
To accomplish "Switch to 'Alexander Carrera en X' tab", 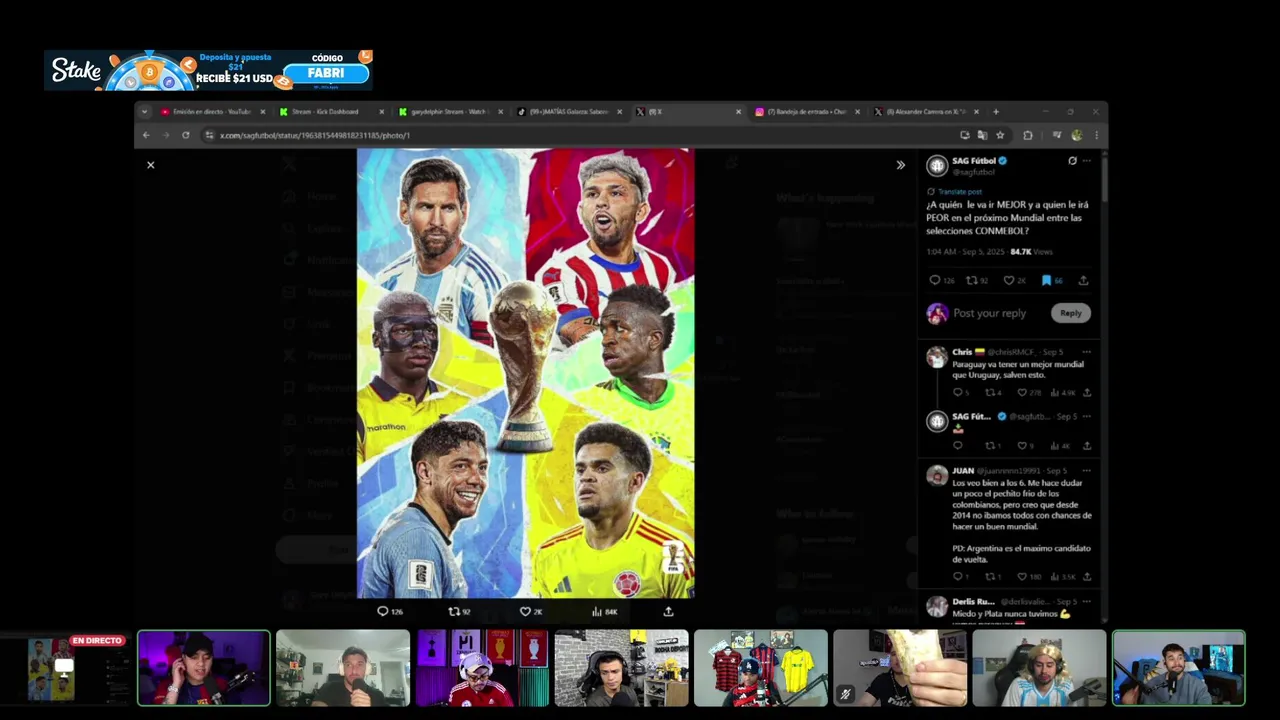I will 925,112.
